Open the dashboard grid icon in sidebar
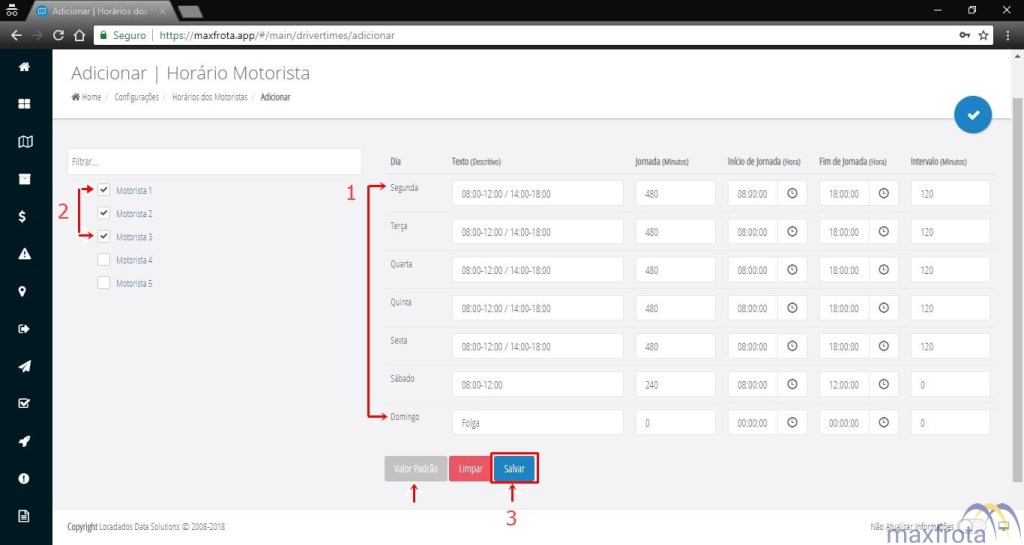 point(25,104)
